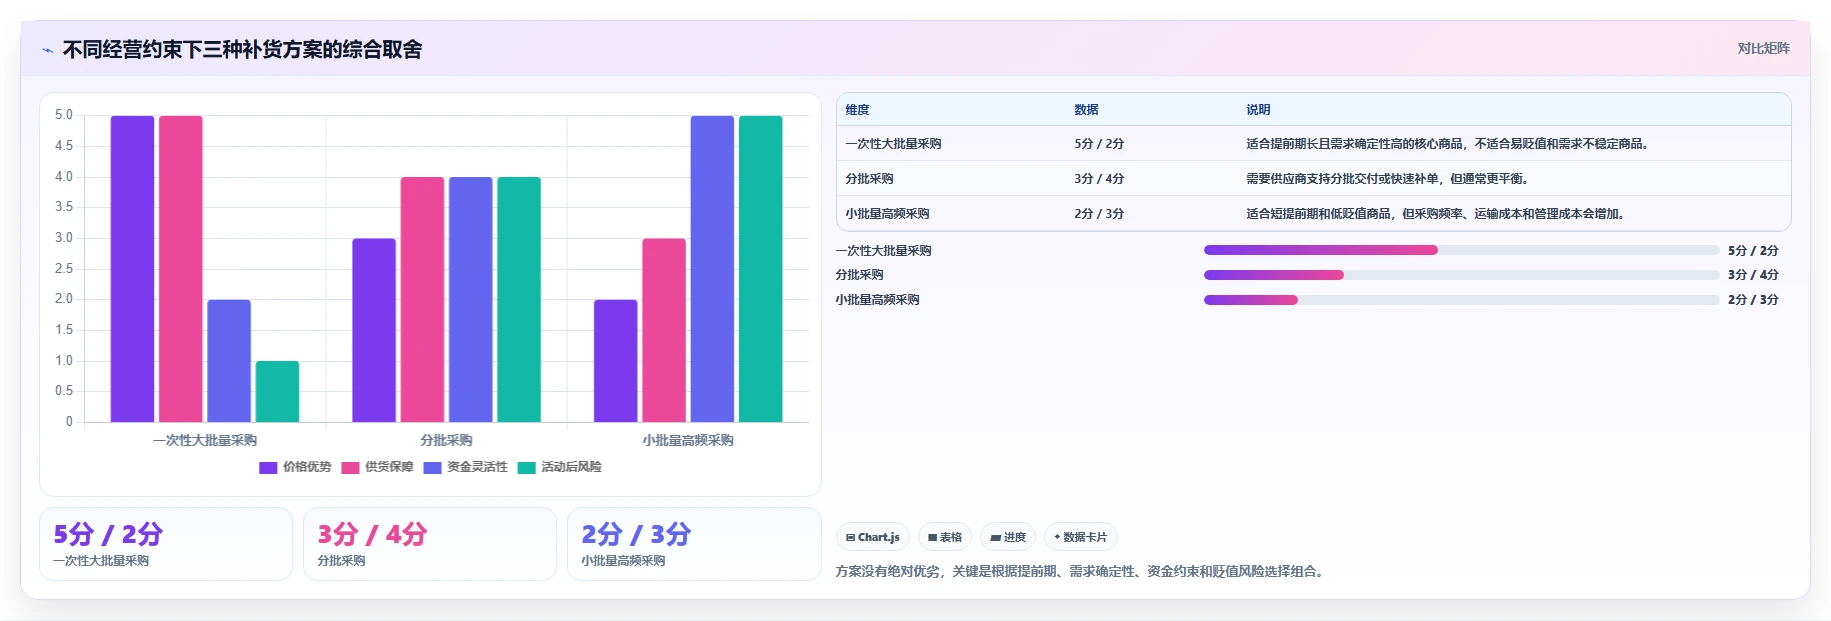
Task: Select the 表格 chip
Action: click(x=945, y=537)
